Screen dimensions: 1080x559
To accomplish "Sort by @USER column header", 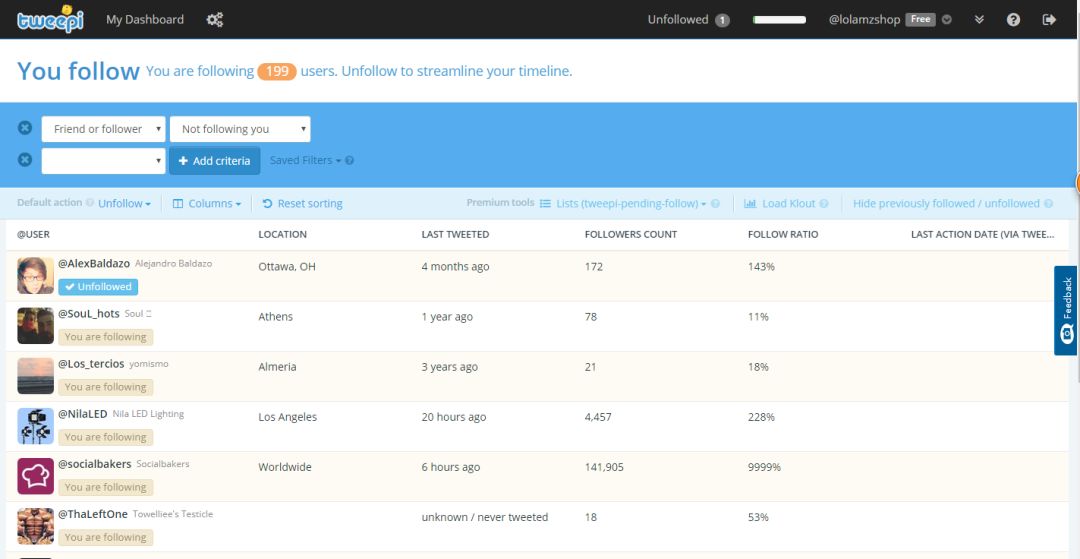I will tap(33, 235).
